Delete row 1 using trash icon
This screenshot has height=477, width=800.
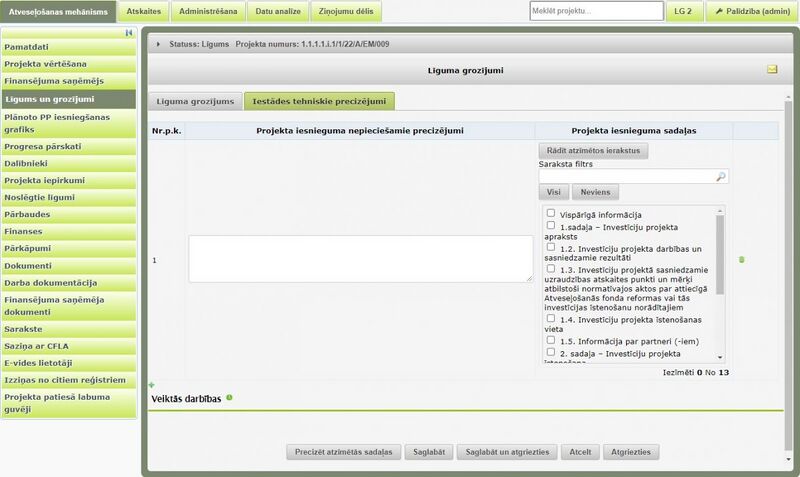[x=741, y=260]
